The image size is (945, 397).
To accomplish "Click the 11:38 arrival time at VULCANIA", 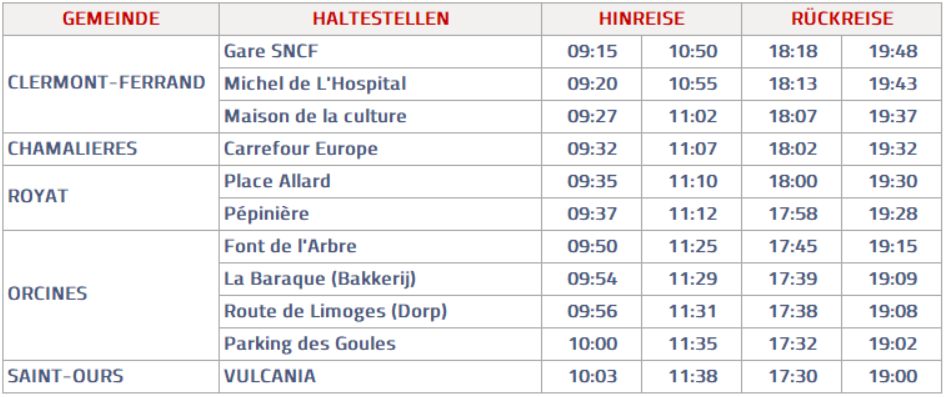I will pyautogui.click(x=692, y=377).
